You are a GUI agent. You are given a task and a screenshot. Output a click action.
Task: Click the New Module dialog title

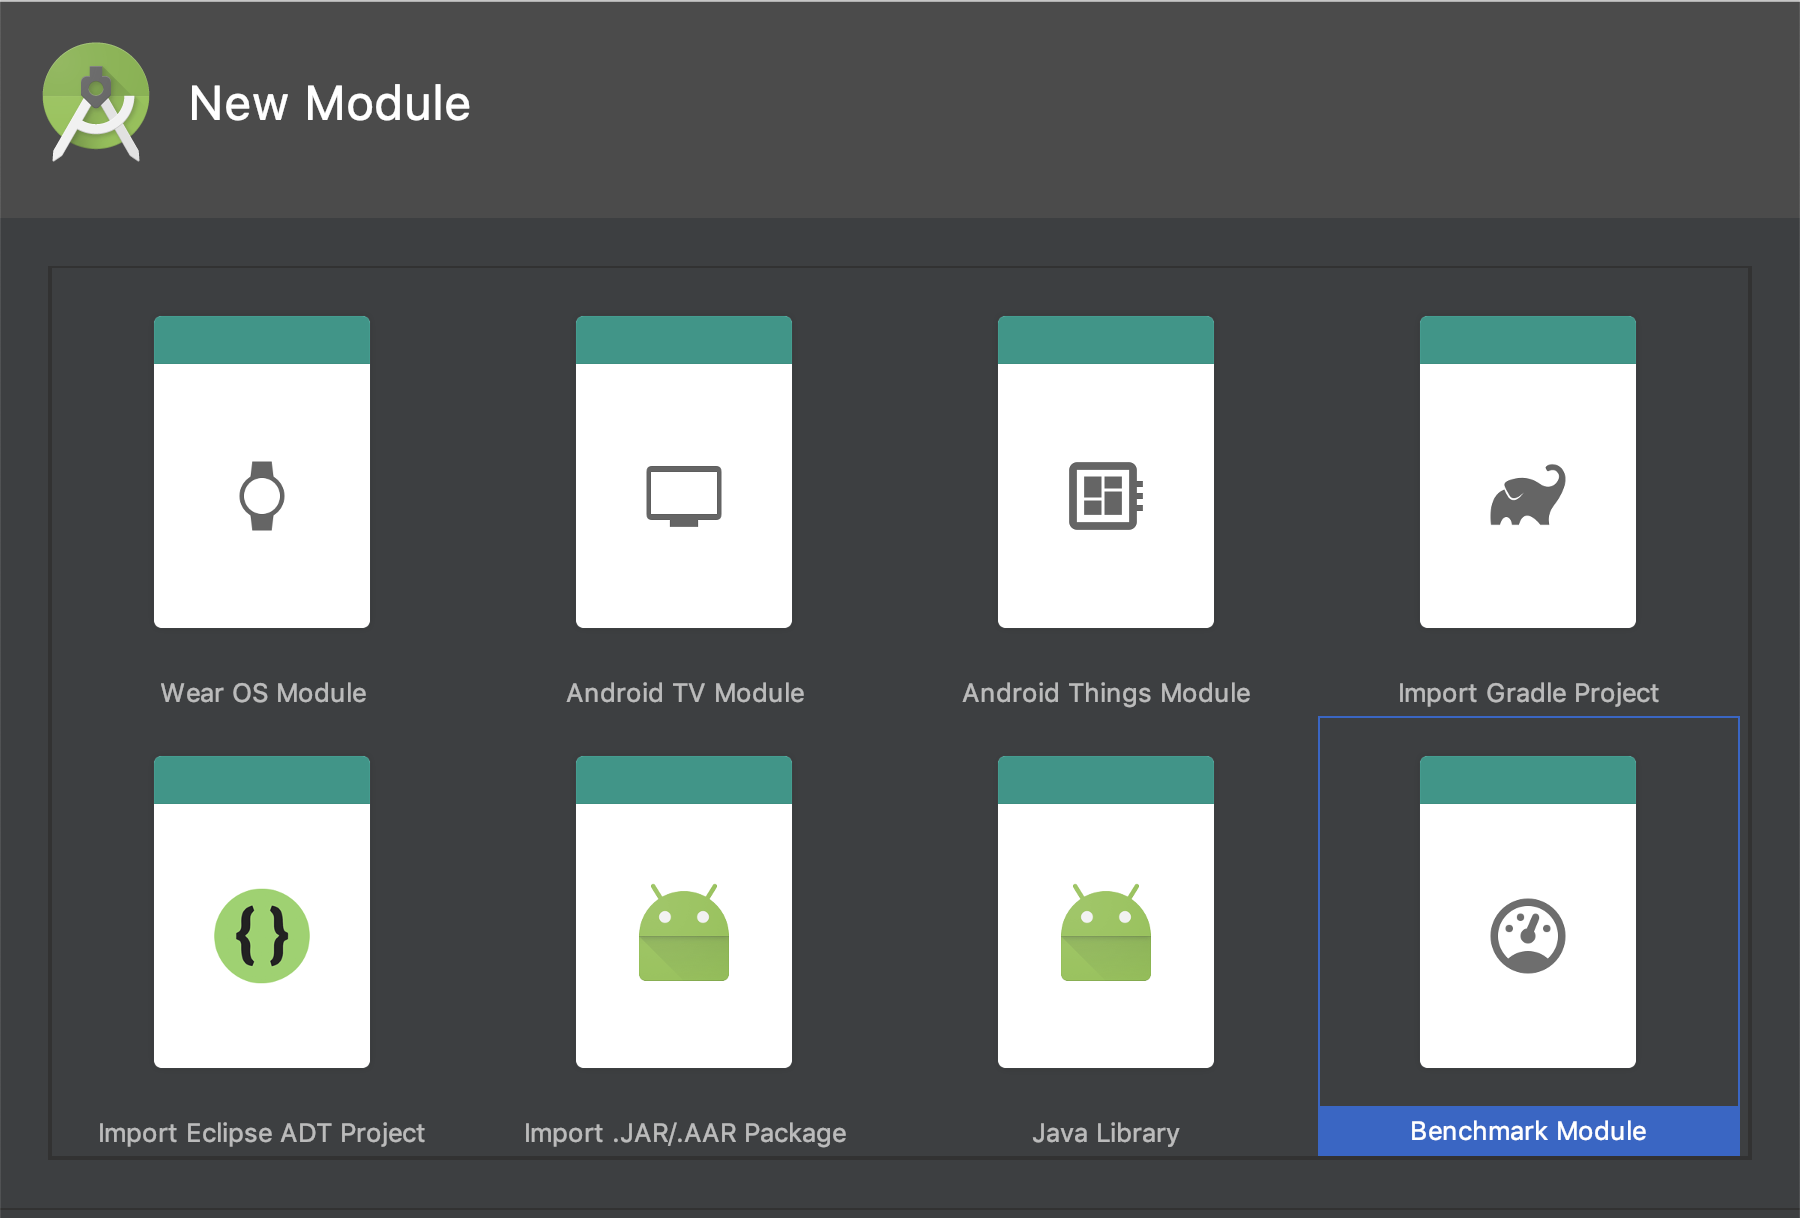[x=330, y=103]
